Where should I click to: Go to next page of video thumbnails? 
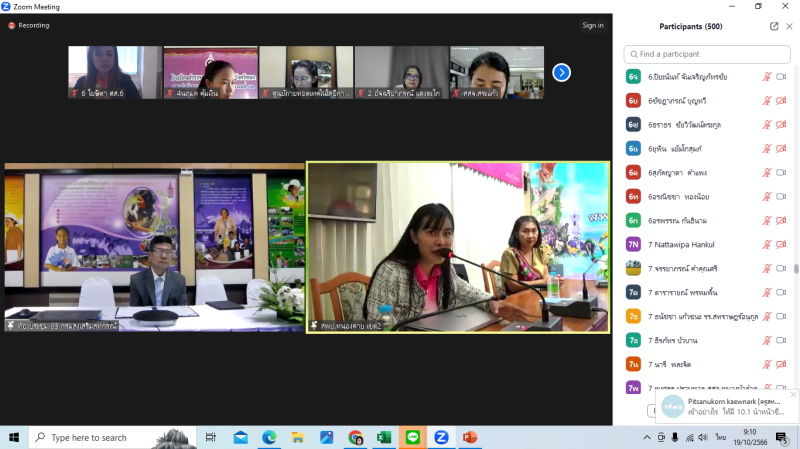coord(562,72)
